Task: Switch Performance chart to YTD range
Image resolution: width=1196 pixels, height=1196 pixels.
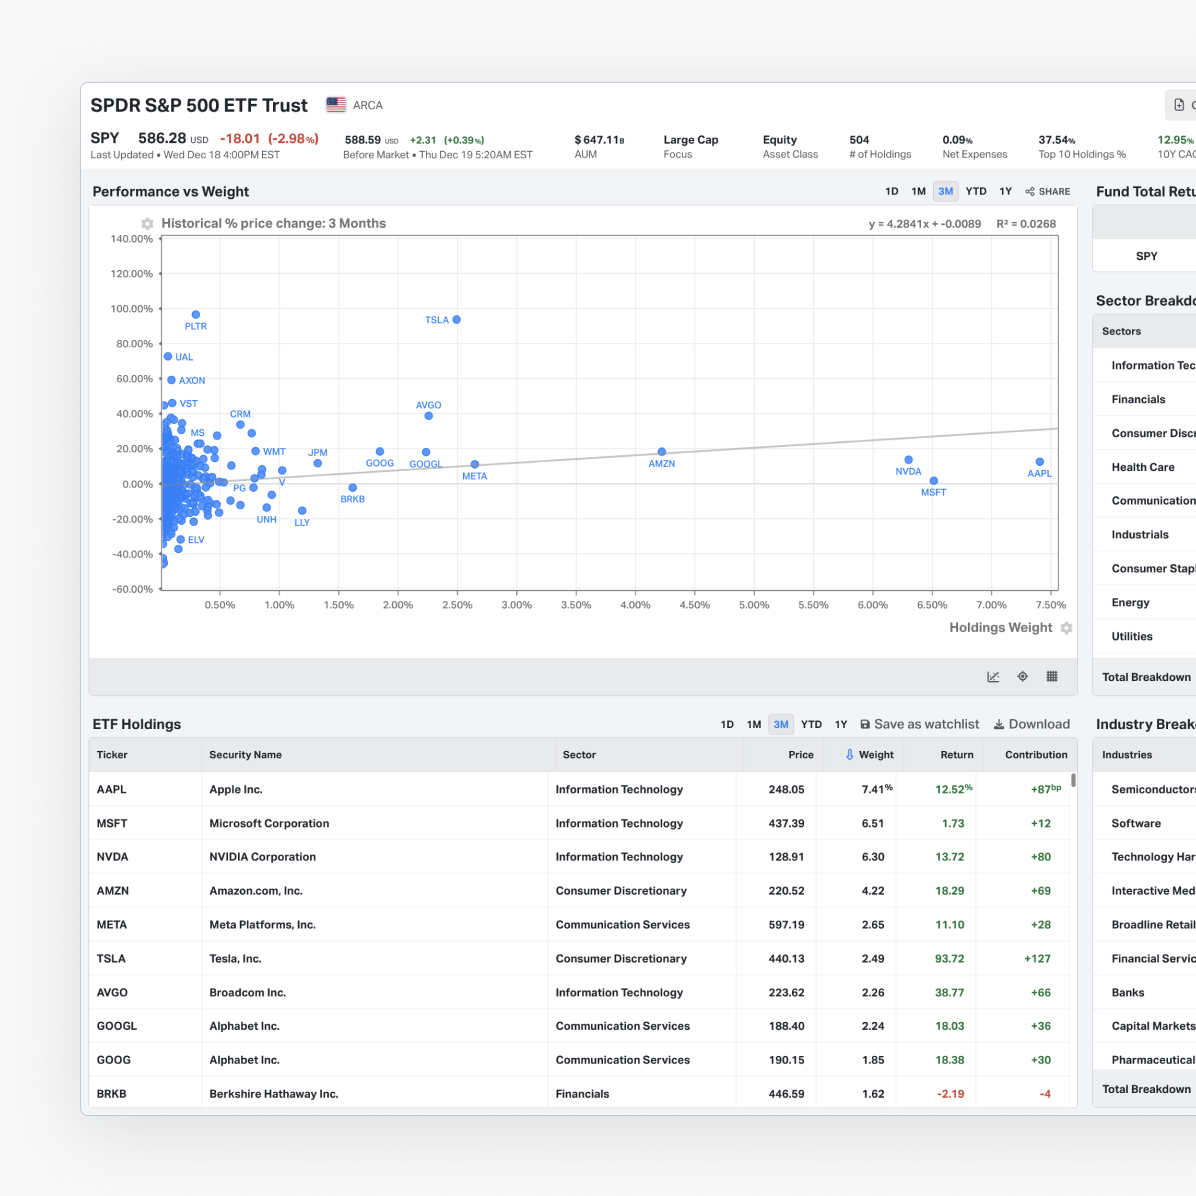Action: [975, 191]
